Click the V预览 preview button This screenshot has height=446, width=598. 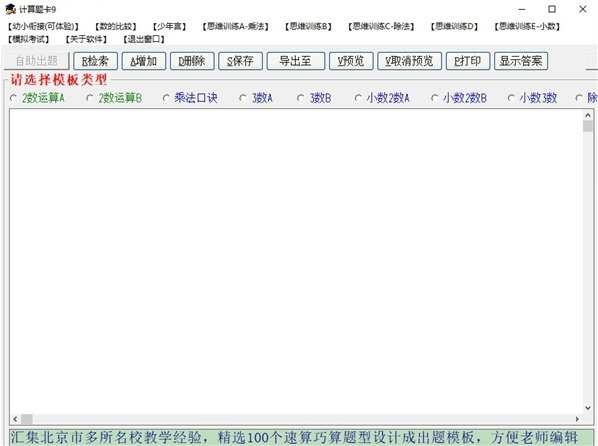coord(351,61)
